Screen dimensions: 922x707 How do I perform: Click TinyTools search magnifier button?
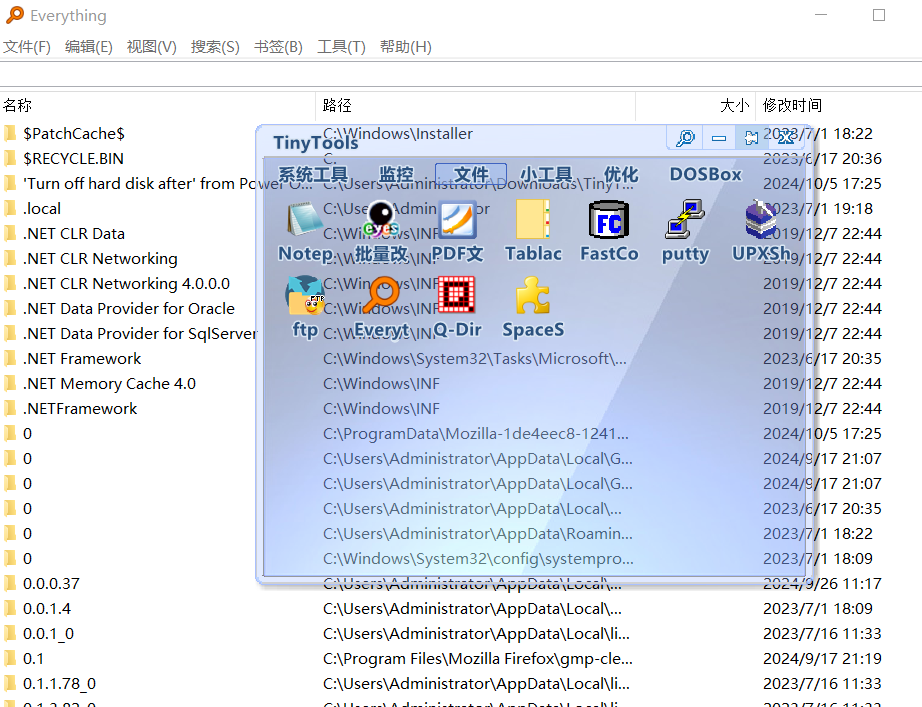685,138
